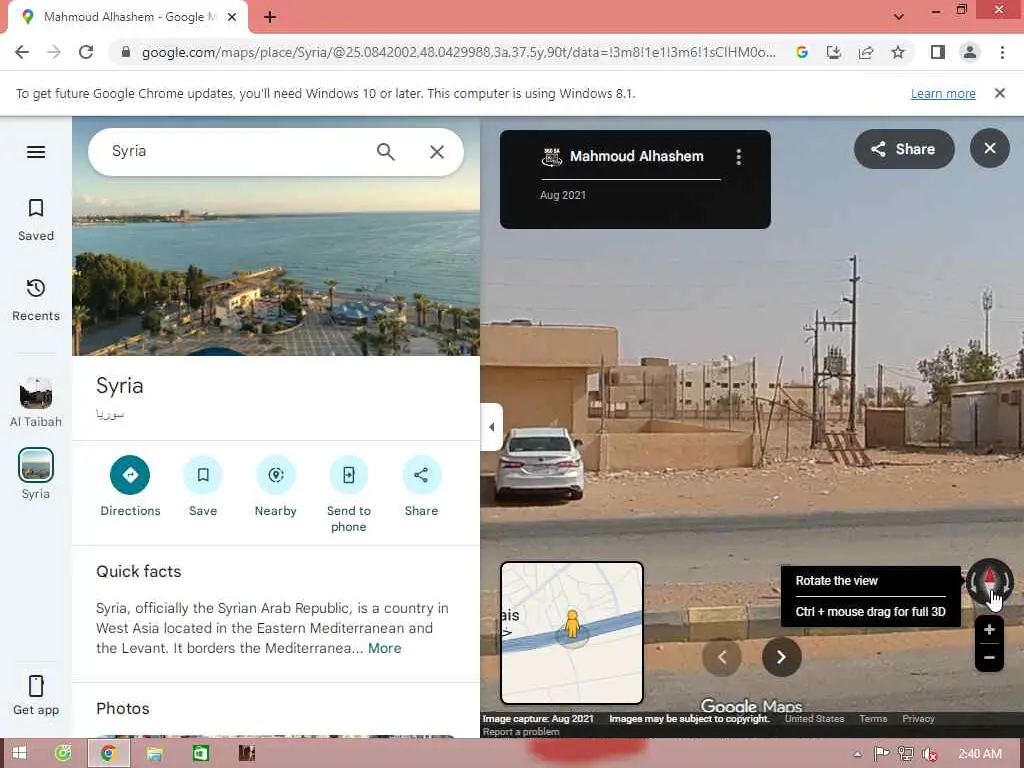
Task: Zoom in the Street View image
Action: pos(989,630)
